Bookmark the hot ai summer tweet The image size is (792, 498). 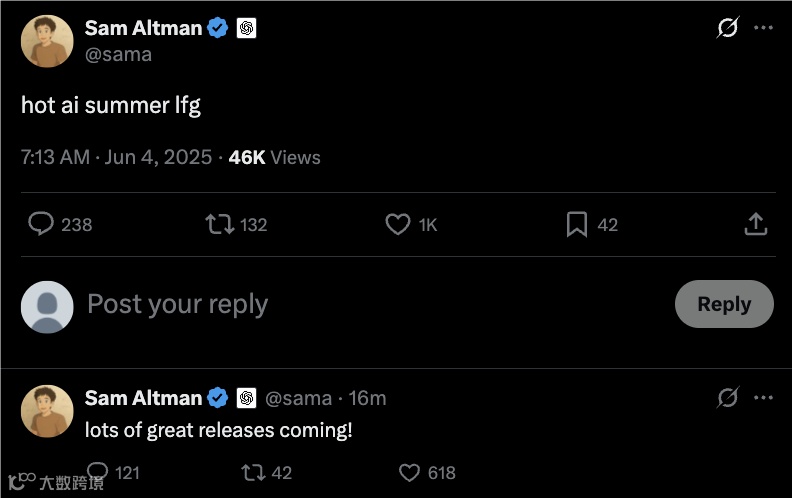(x=577, y=224)
